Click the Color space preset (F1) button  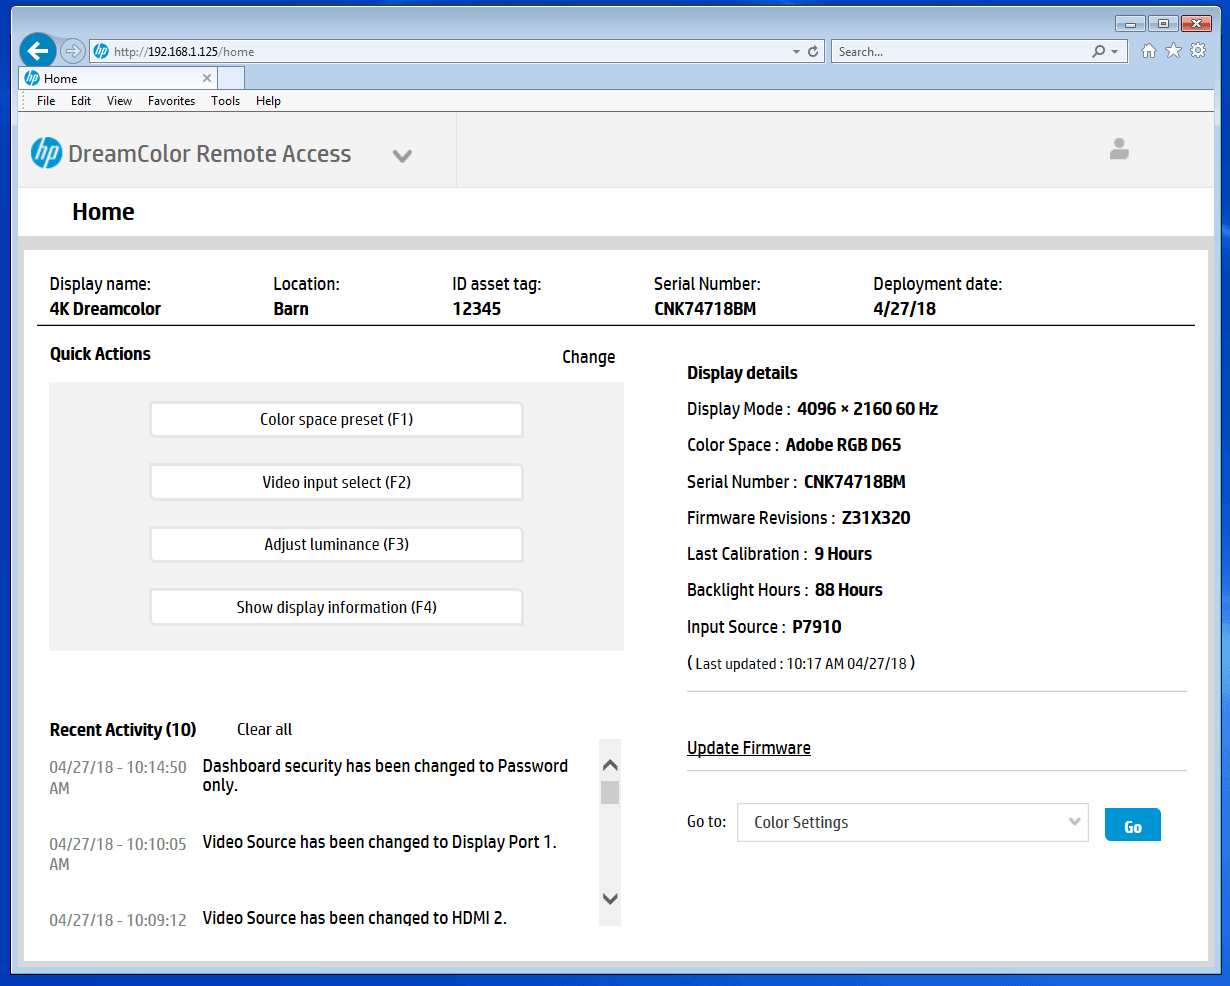[x=336, y=420]
